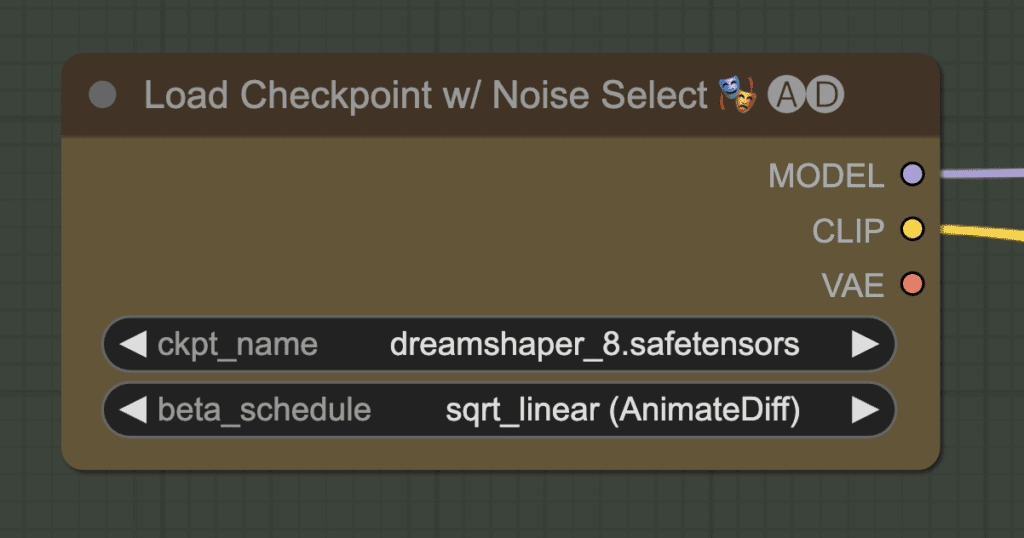This screenshot has width=1024, height=538.
Task: Click the ckpt_name field label
Action: pos(237,345)
